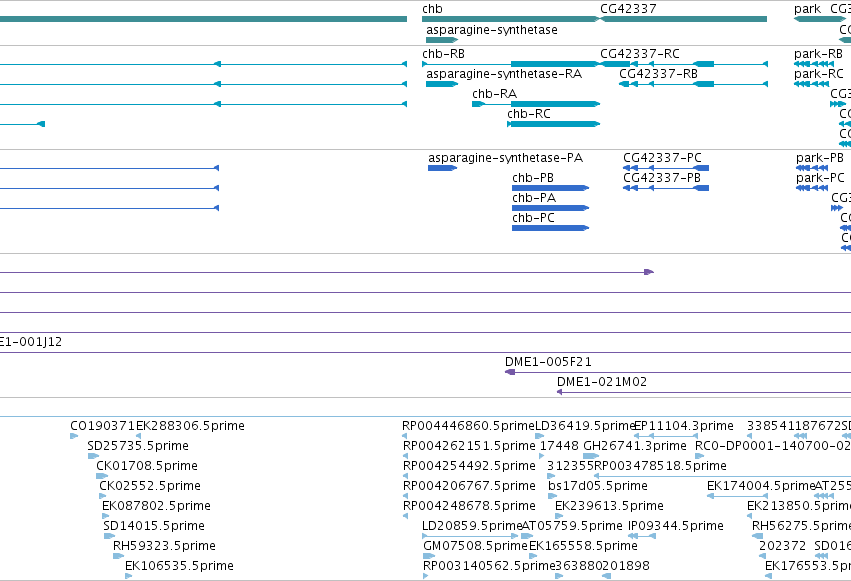Click the DME1-005F21 clone feature
The image size is (851, 581).
678,372
